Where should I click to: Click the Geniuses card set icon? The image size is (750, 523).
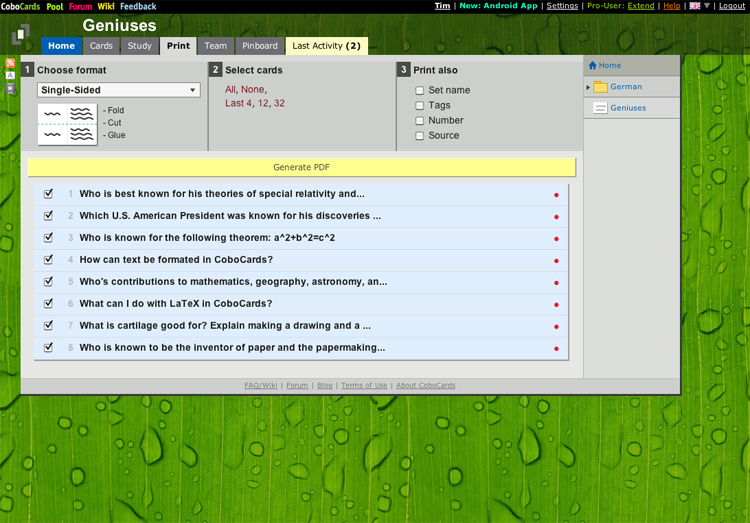click(x=600, y=108)
